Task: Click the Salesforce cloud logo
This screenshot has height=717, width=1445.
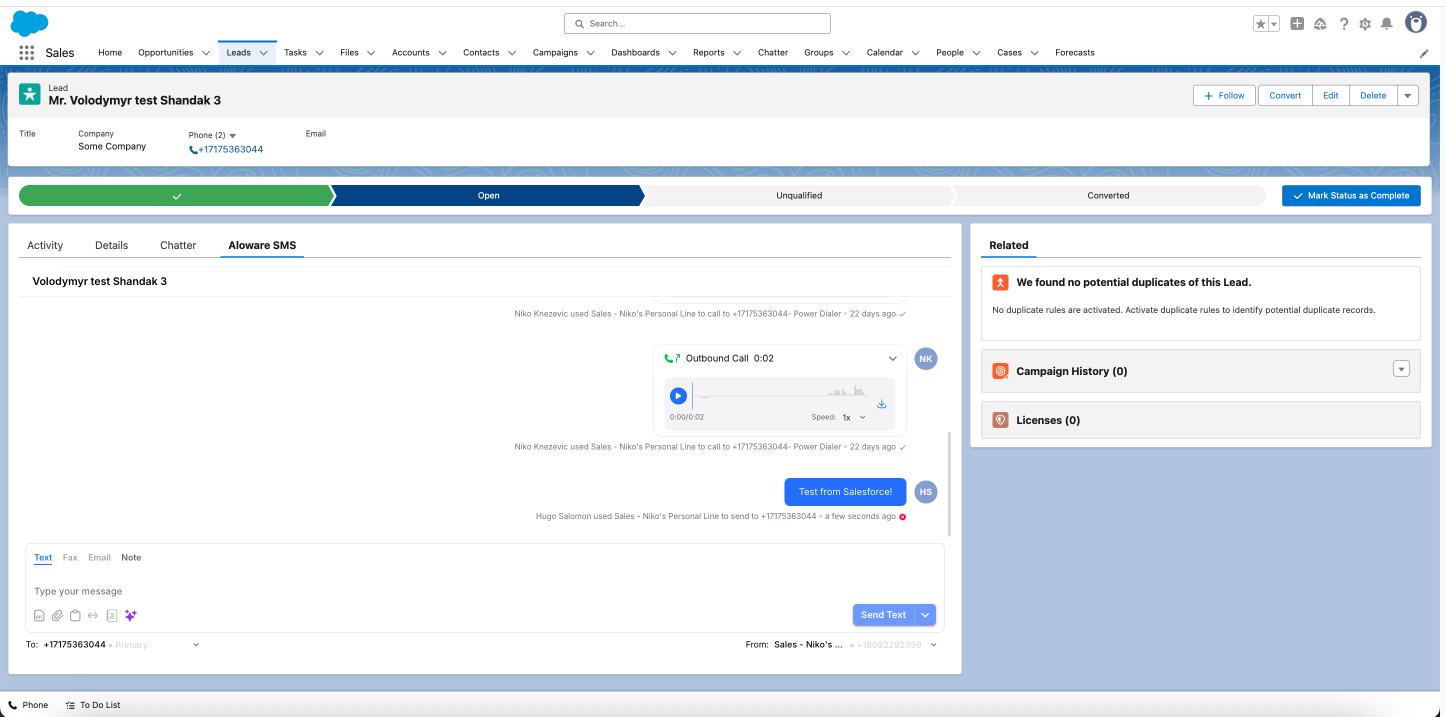Action: pyautogui.click(x=29, y=23)
